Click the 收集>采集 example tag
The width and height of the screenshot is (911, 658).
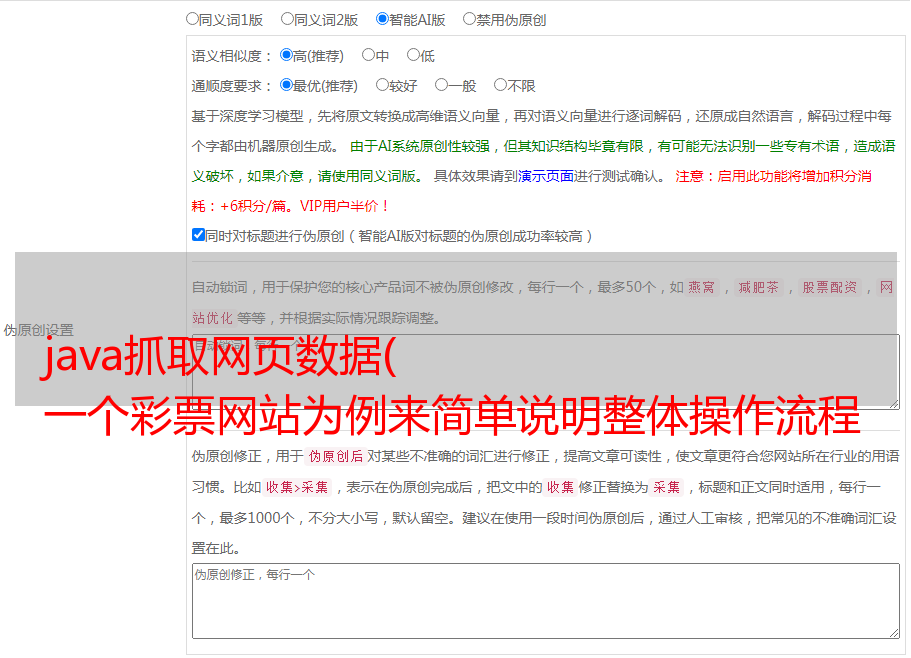(x=297, y=487)
